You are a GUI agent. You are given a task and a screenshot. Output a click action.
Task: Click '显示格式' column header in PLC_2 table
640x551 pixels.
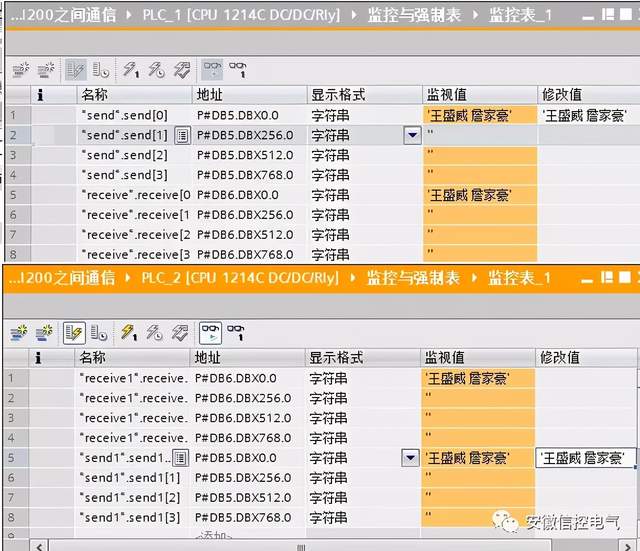[336, 357]
